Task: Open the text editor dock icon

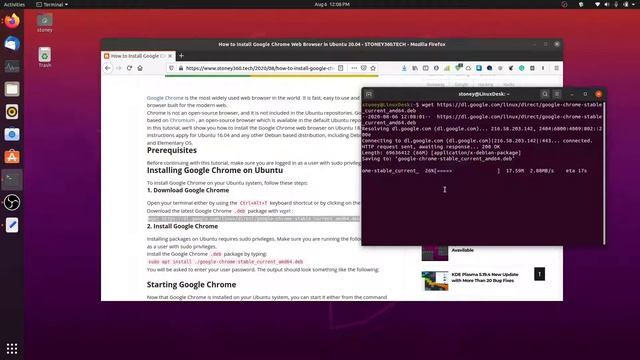Action: (12, 225)
